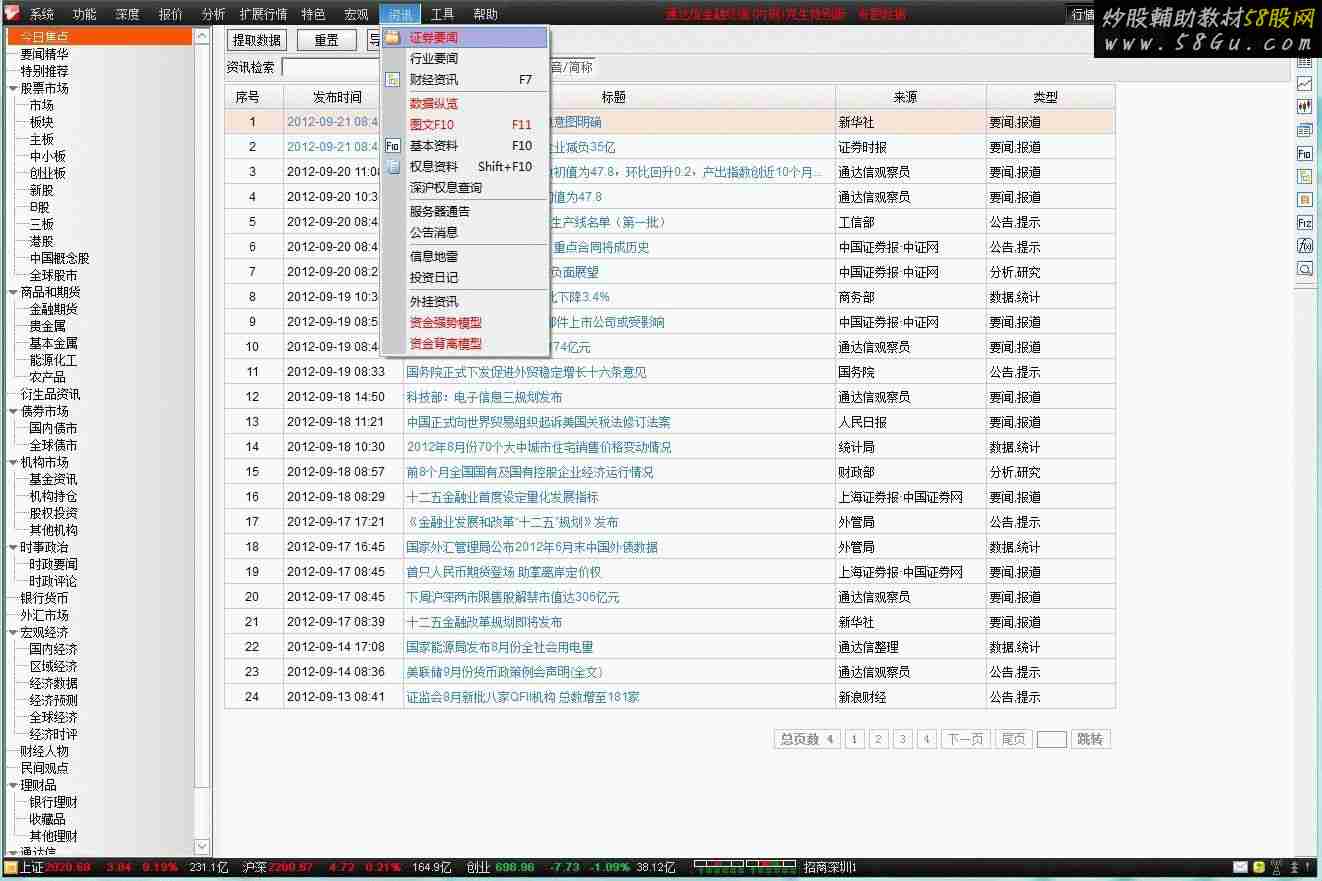
Task: Click the 跳转 button
Action: click(1090, 739)
